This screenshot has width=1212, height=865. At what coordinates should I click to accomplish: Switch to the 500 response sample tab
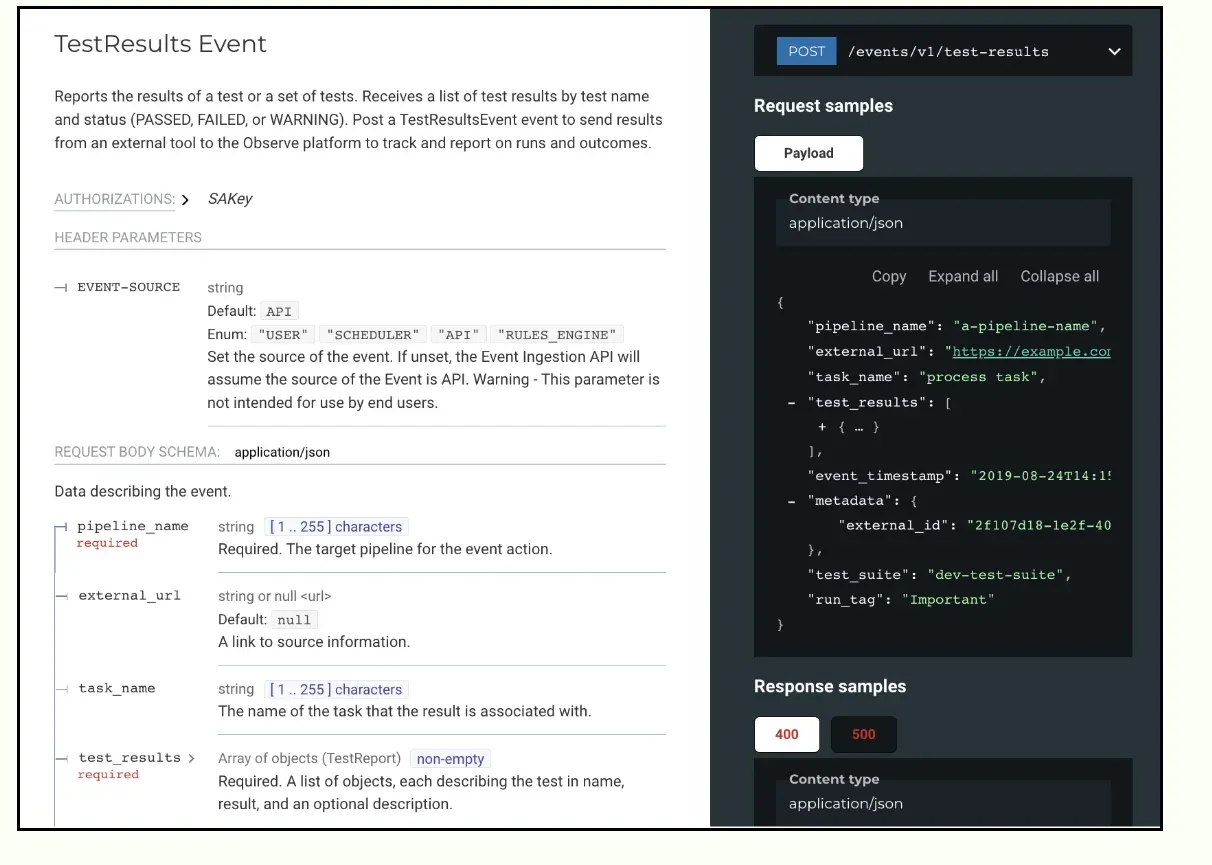pos(863,734)
